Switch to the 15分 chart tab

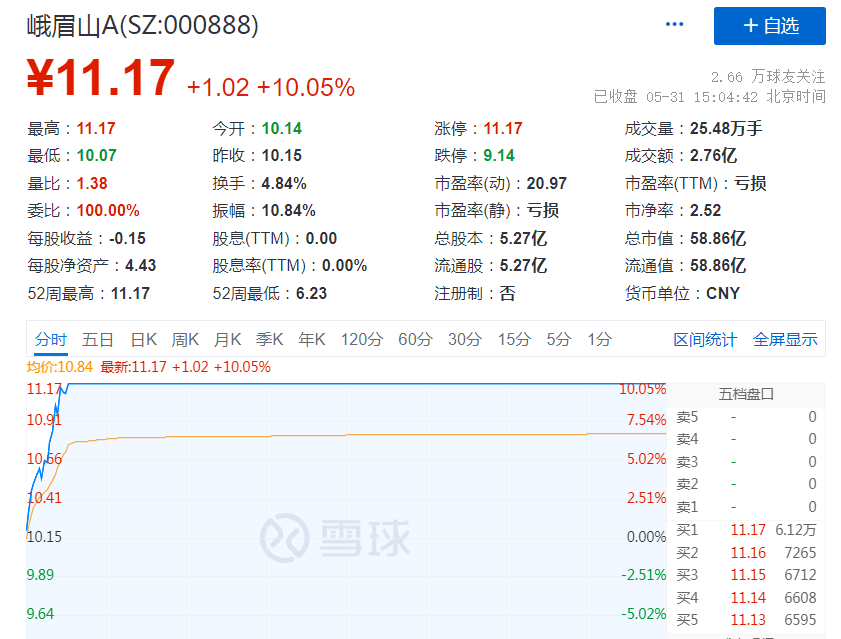click(x=514, y=340)
